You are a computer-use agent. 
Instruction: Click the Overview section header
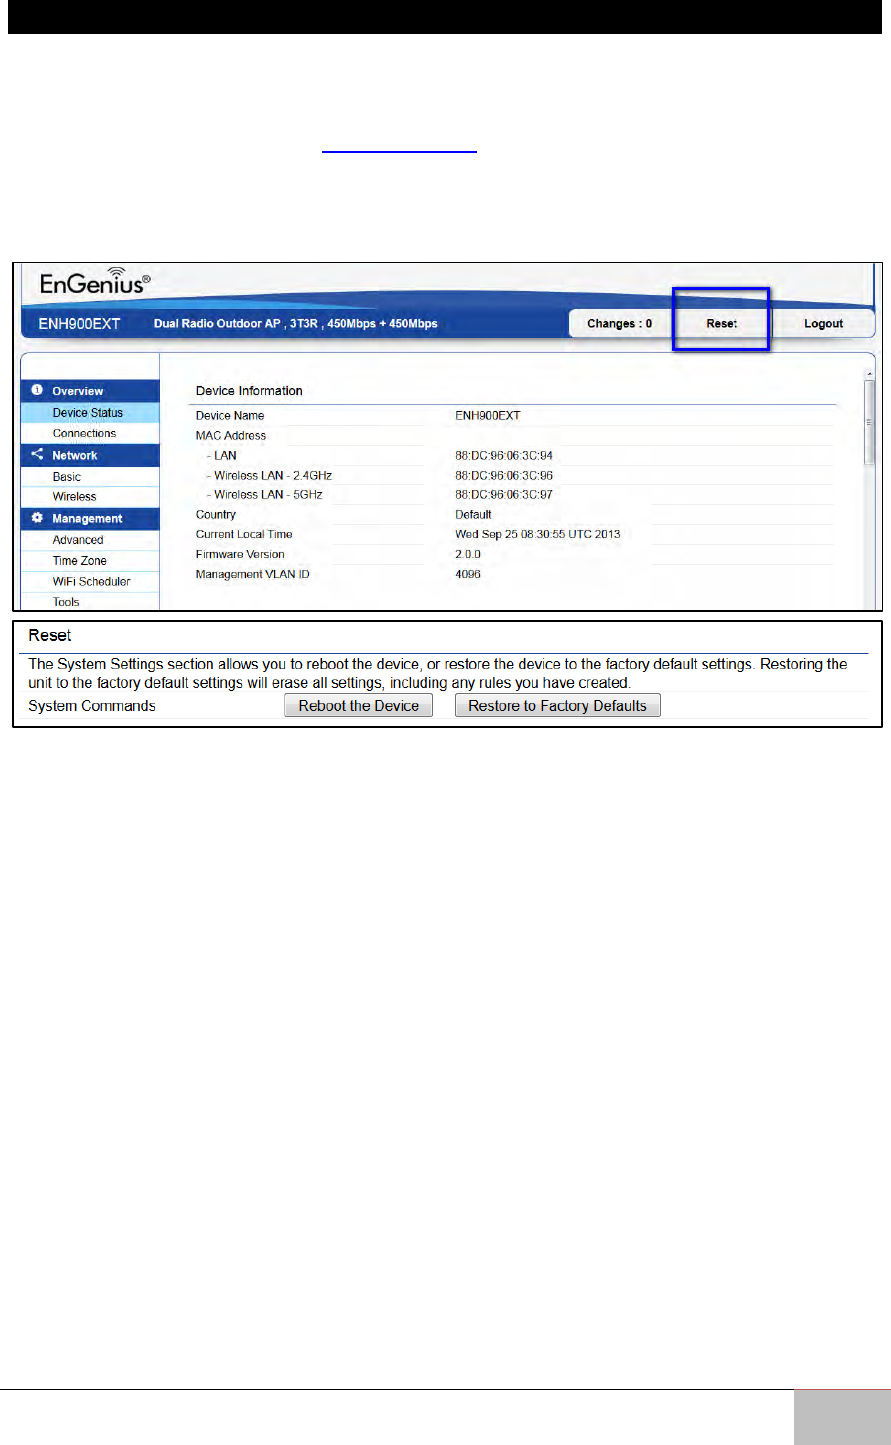(90, 391)
